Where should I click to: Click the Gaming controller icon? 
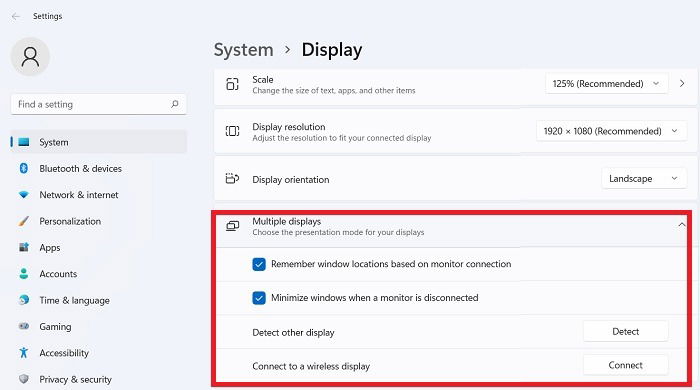coord(24,326)
